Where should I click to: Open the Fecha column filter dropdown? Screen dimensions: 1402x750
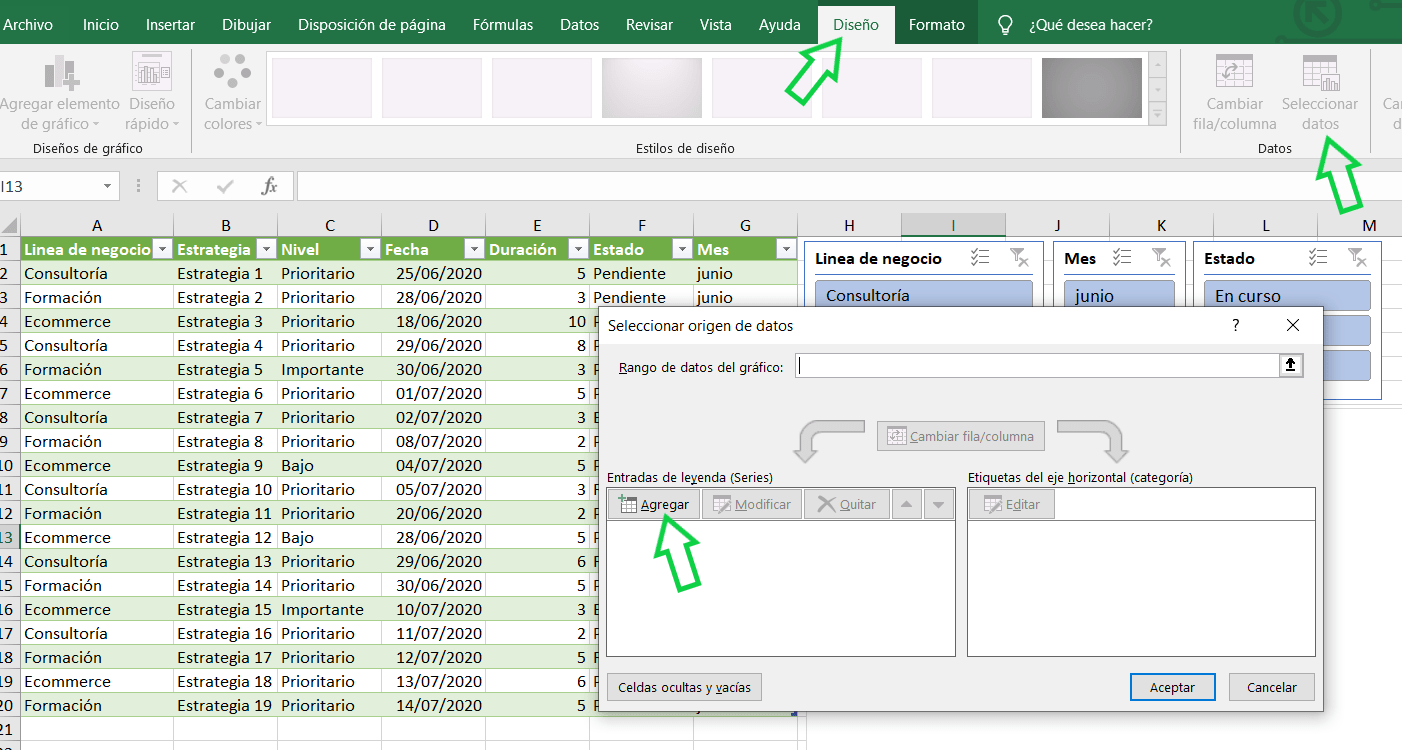473,250
